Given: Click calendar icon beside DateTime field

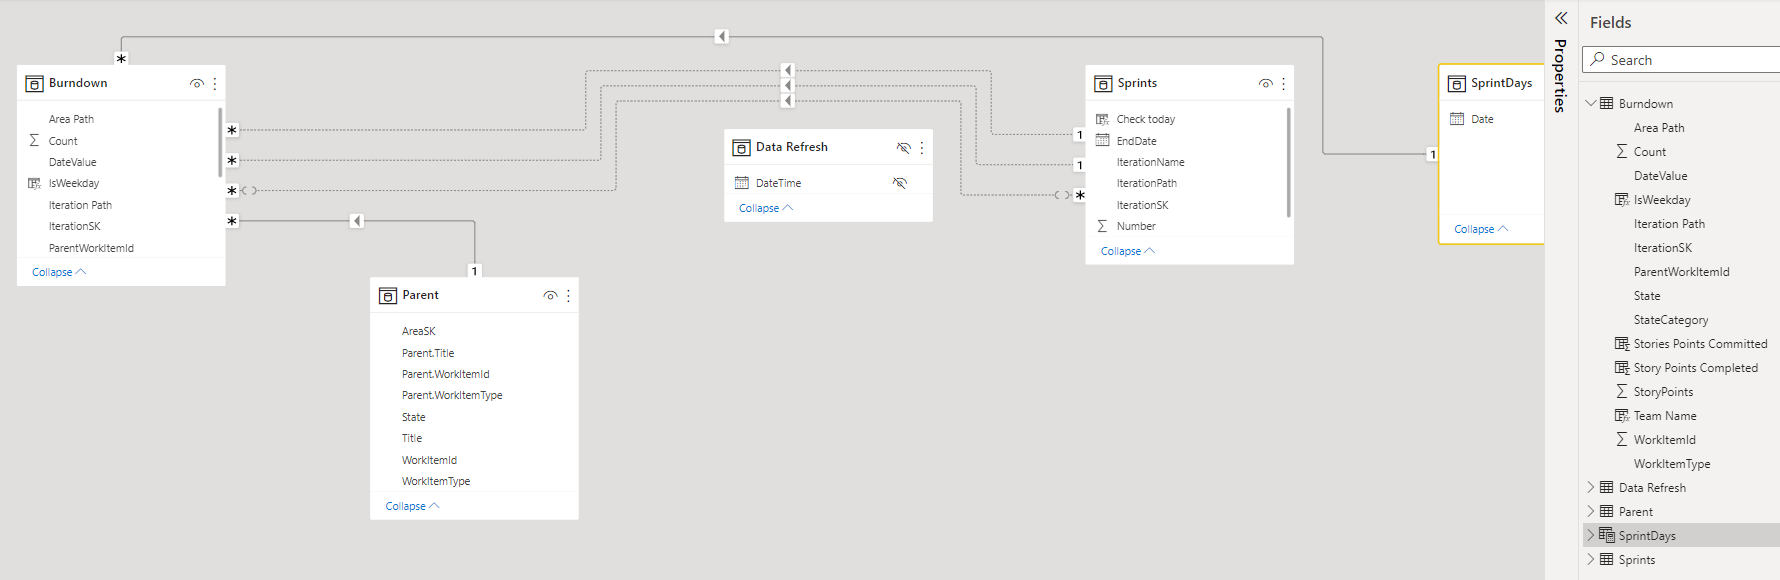Looking at the screenshot, I should coord(742,183).
